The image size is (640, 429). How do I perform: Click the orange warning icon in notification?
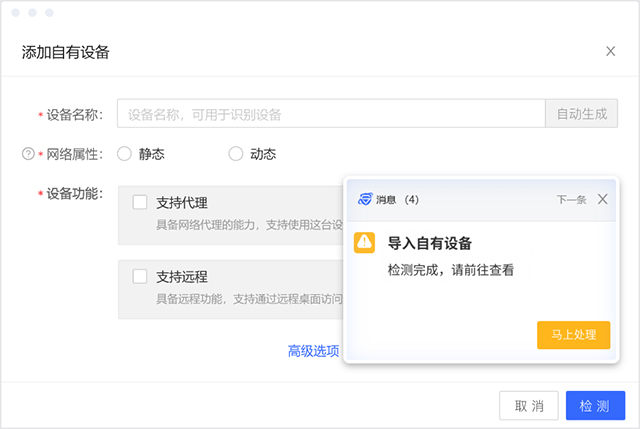(364, 243)
